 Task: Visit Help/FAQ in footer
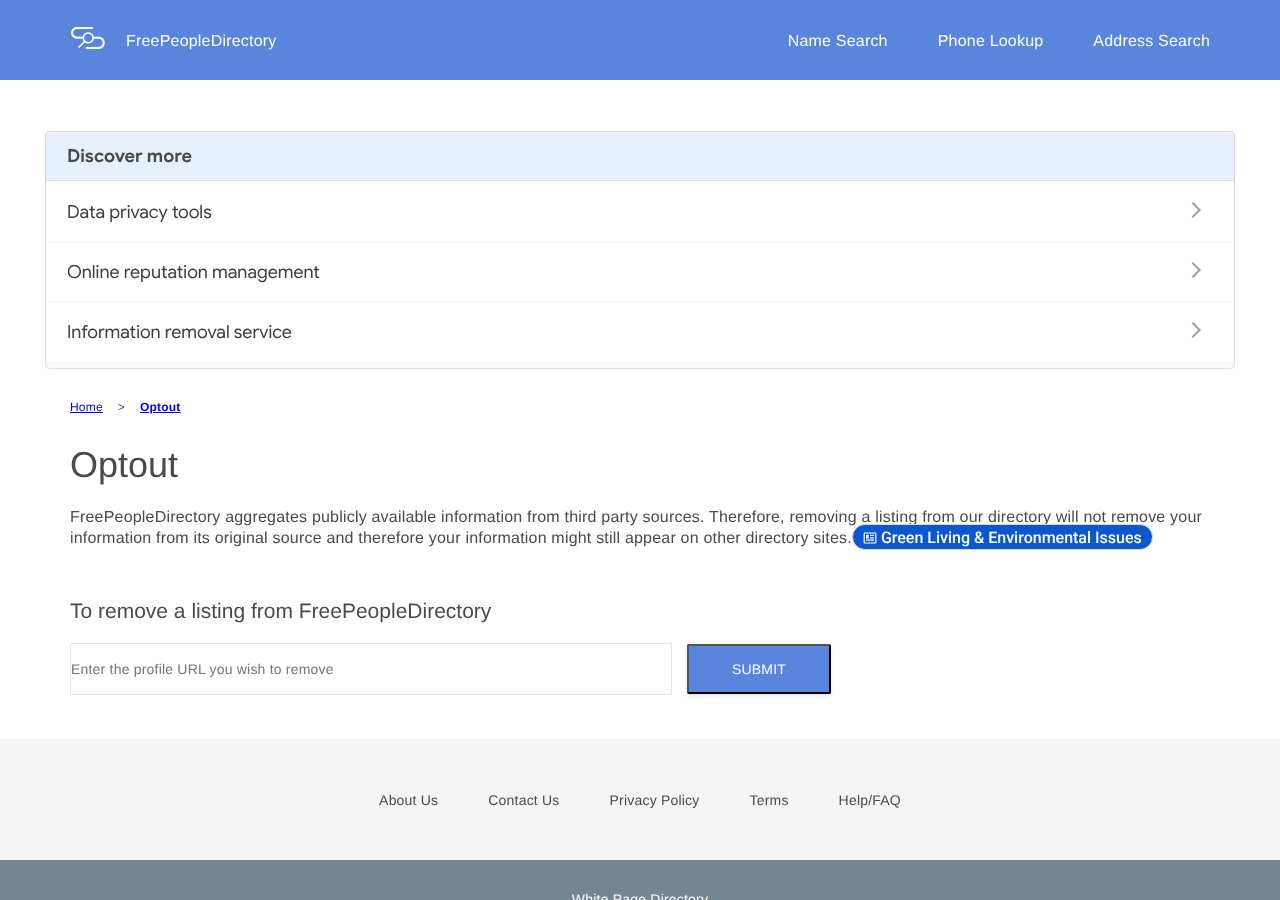(869, 800)
